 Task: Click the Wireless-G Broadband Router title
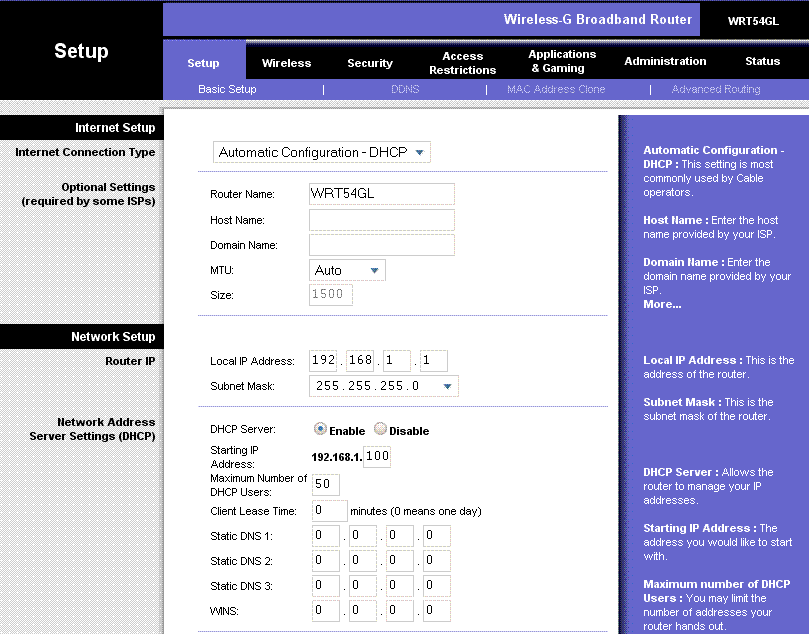tap(597, 20)
